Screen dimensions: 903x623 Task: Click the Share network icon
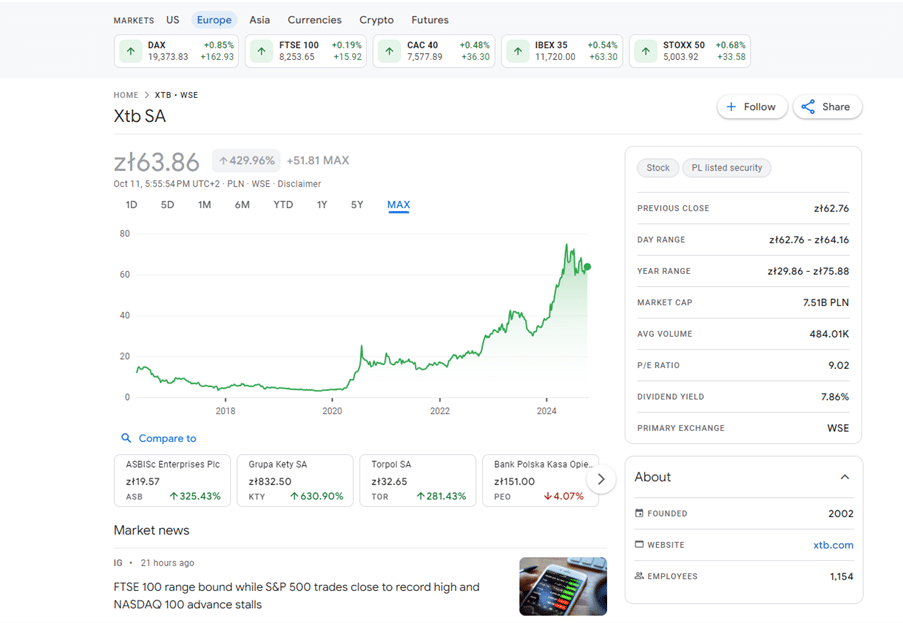click(808, 107)
